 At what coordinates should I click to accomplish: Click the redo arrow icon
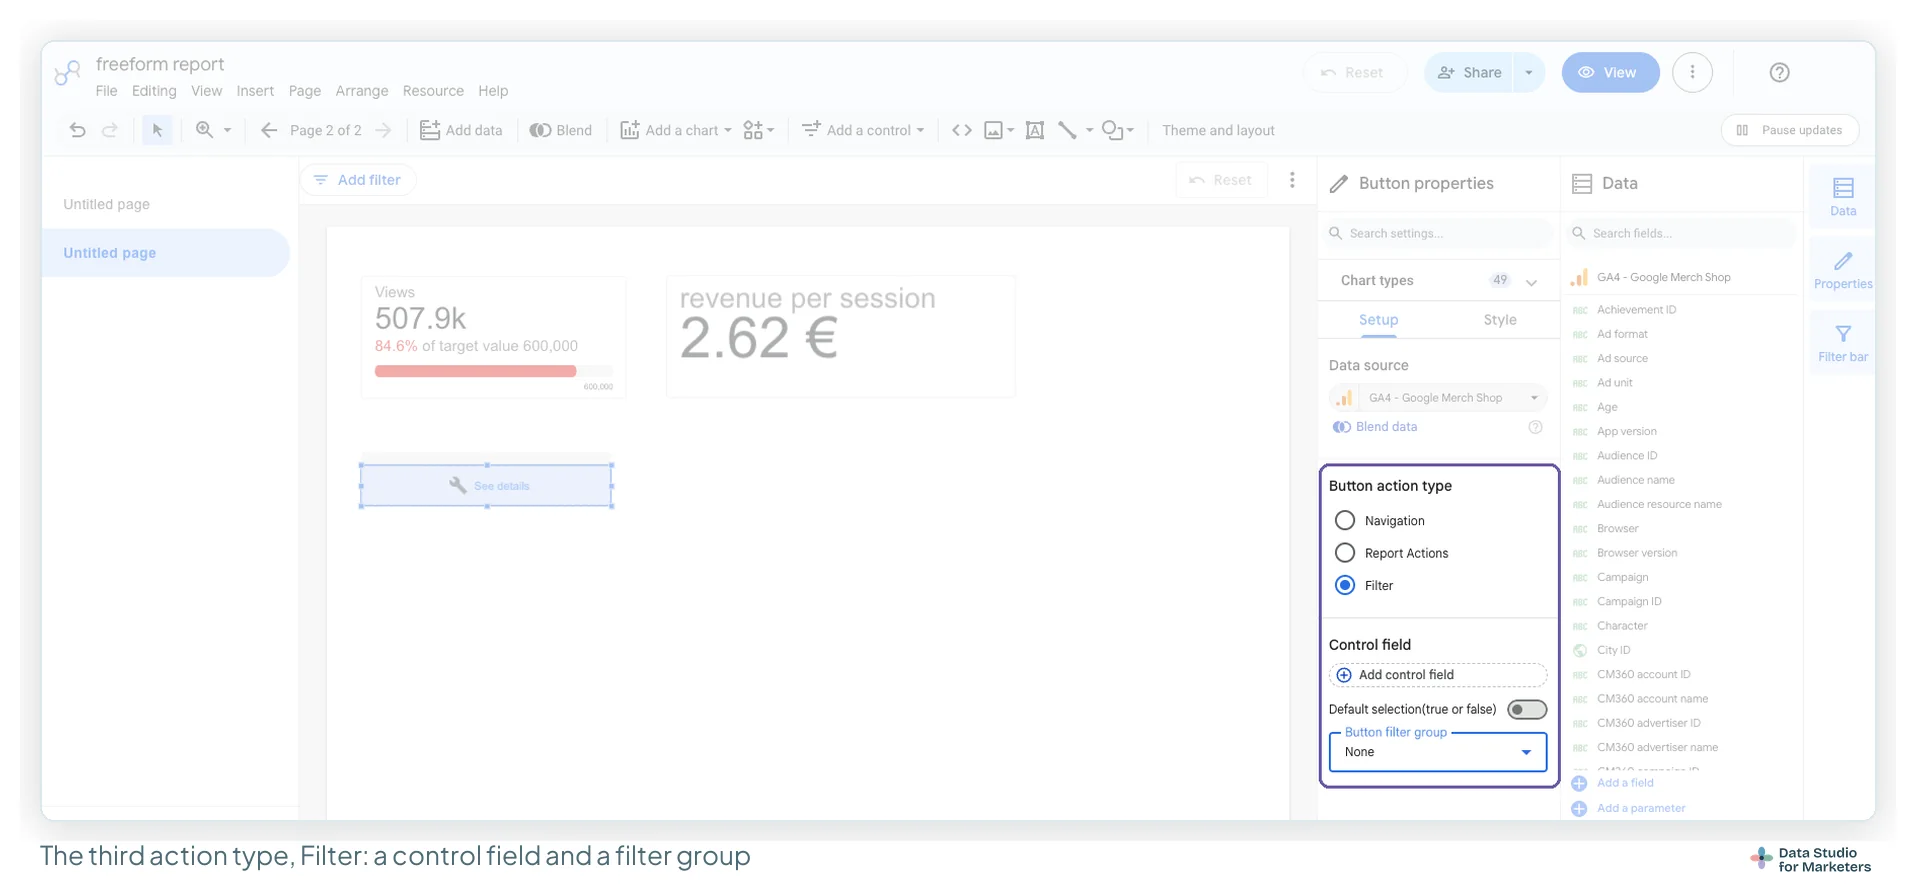coord(110,130)
